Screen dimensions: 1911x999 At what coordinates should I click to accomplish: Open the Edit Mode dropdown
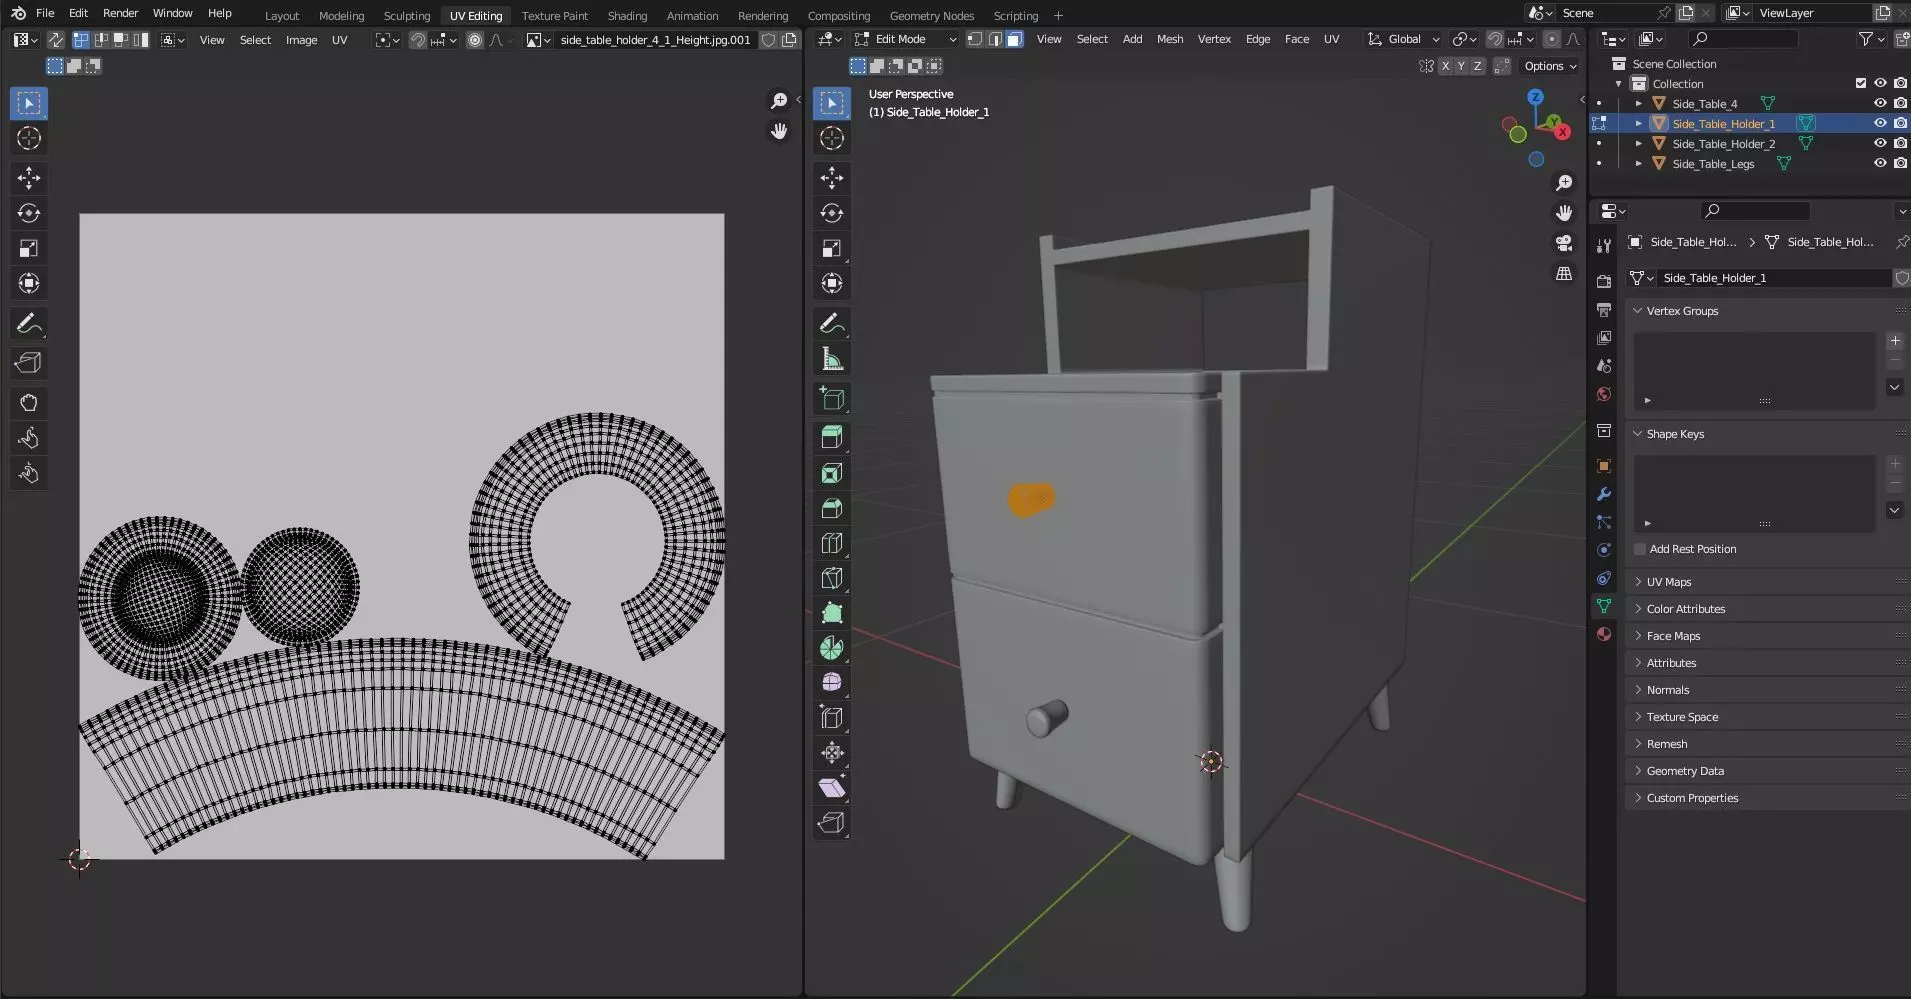[x=905, y=39]
